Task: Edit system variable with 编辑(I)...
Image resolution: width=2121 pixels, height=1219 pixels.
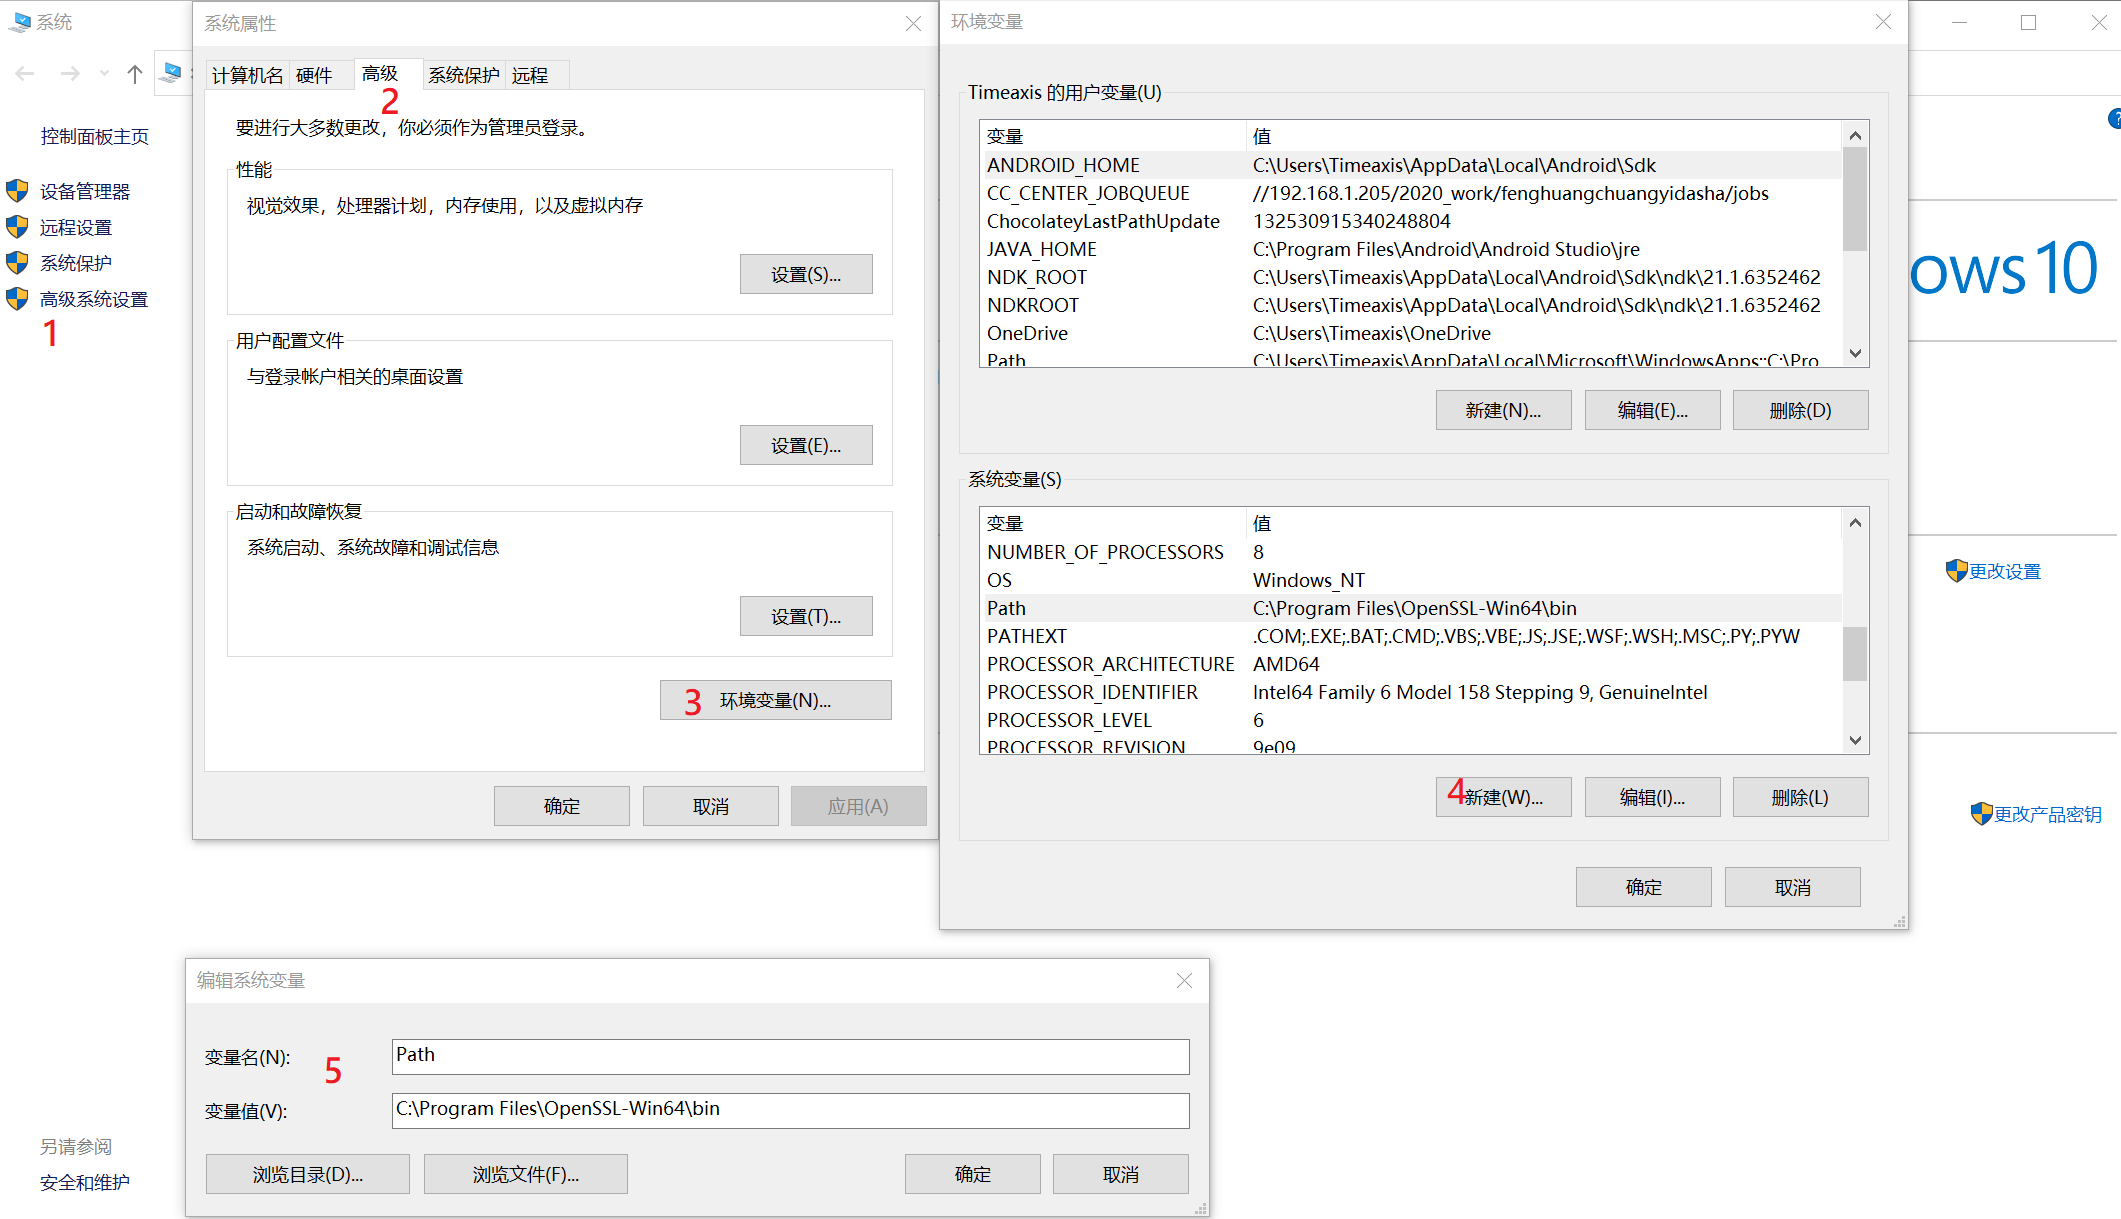Action: pyautogui.click(x=1653, y=797)
